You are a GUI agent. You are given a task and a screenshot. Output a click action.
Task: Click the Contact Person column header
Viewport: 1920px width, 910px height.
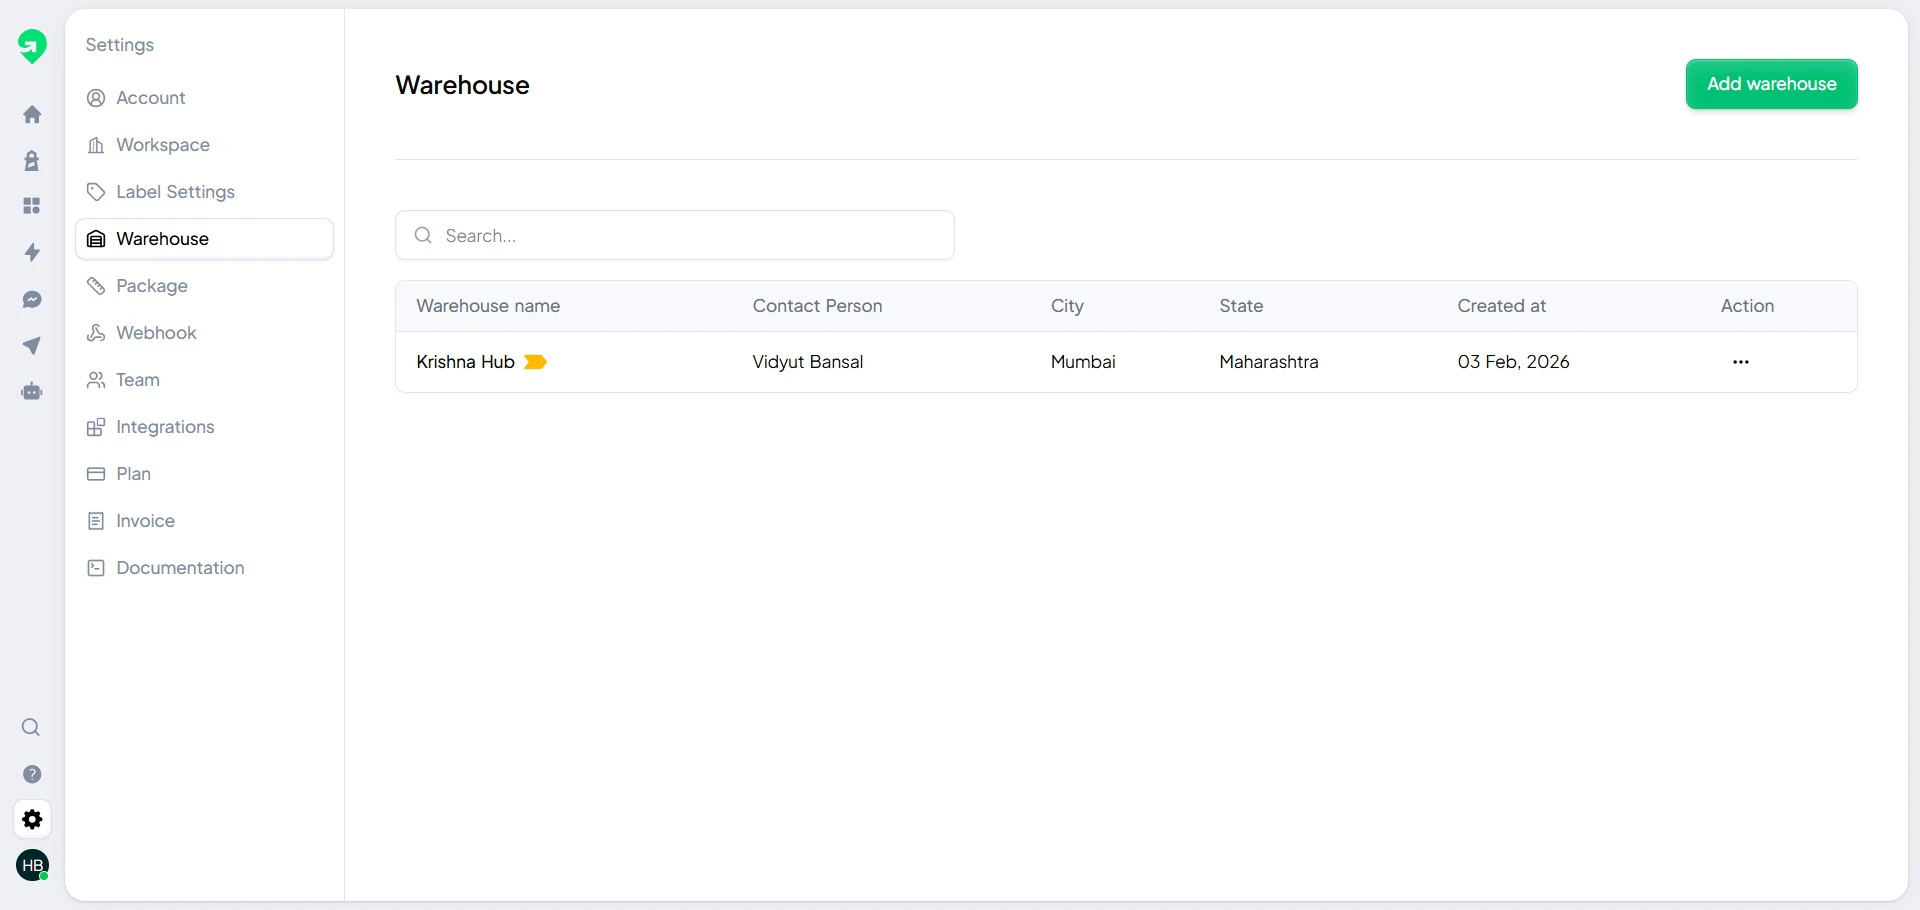click(817, 306)
